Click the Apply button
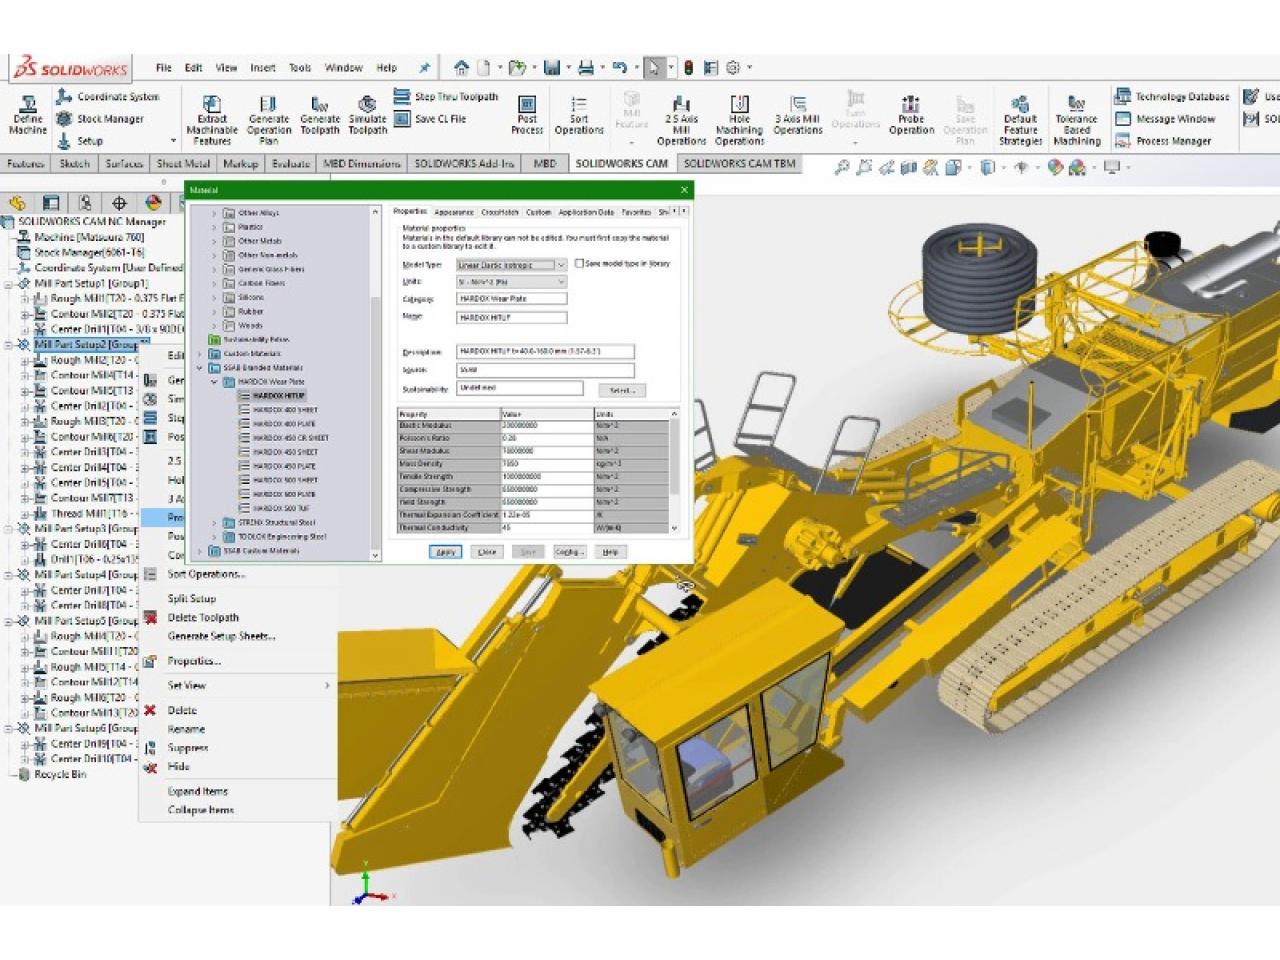The image size is (1280, 960). coord(445,552)
